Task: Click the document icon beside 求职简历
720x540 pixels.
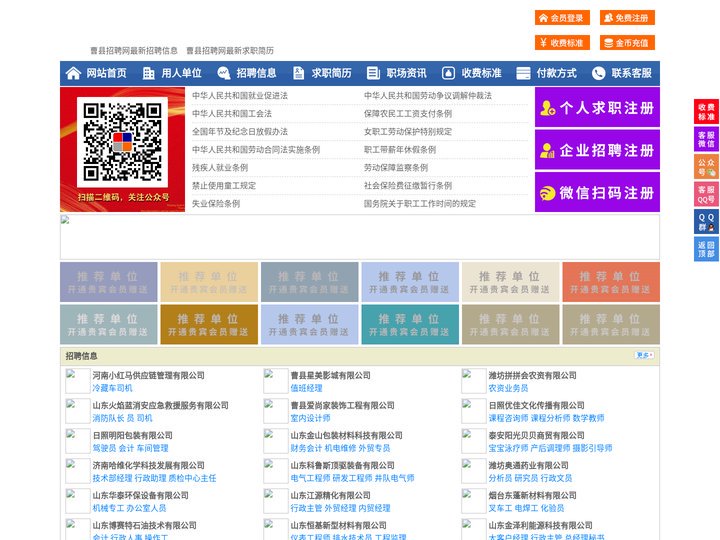Action: click(x=298, y=73)
